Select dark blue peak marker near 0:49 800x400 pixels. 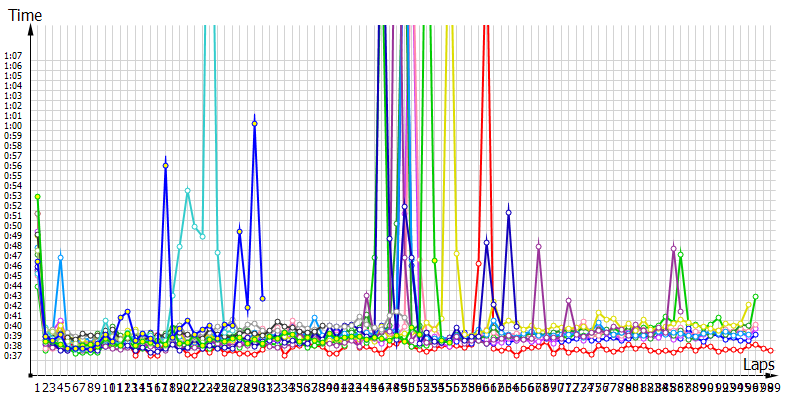[486, 242]
